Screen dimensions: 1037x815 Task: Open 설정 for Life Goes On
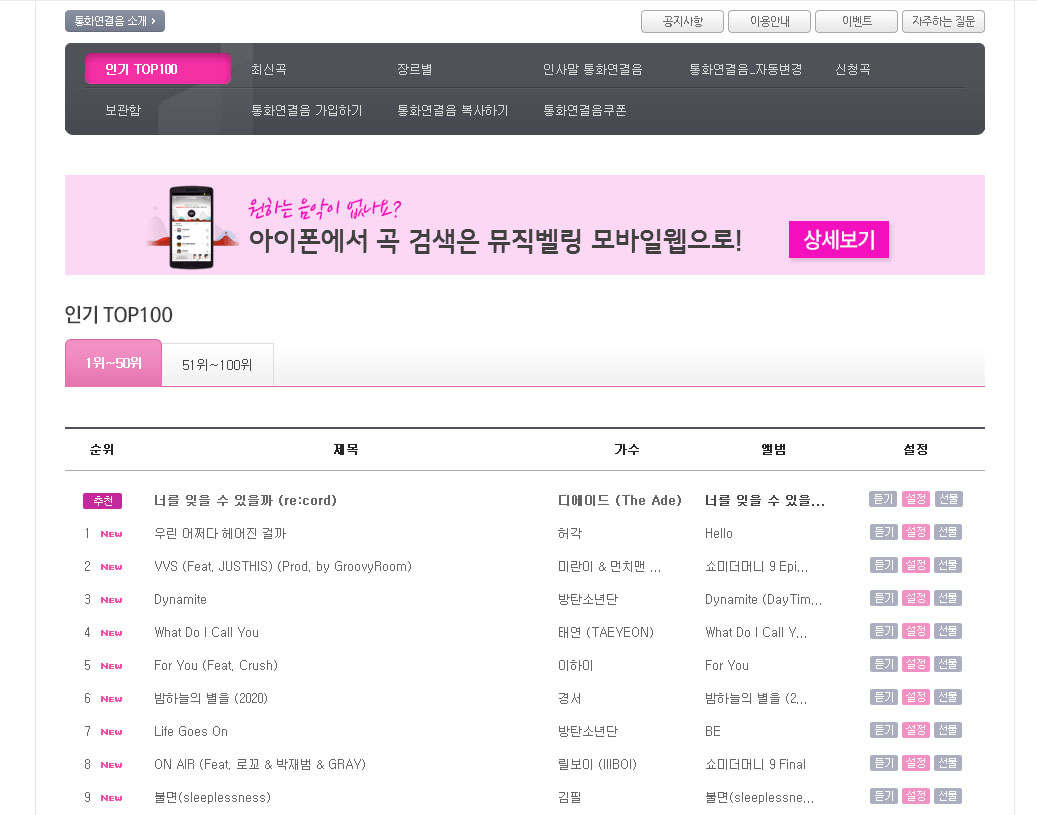[915, 729]
